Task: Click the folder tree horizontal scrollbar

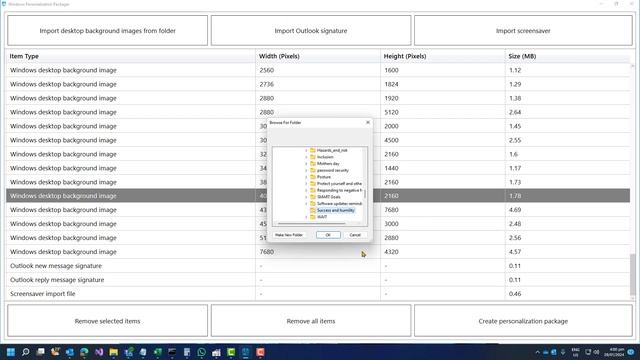Action: point(311,223)
